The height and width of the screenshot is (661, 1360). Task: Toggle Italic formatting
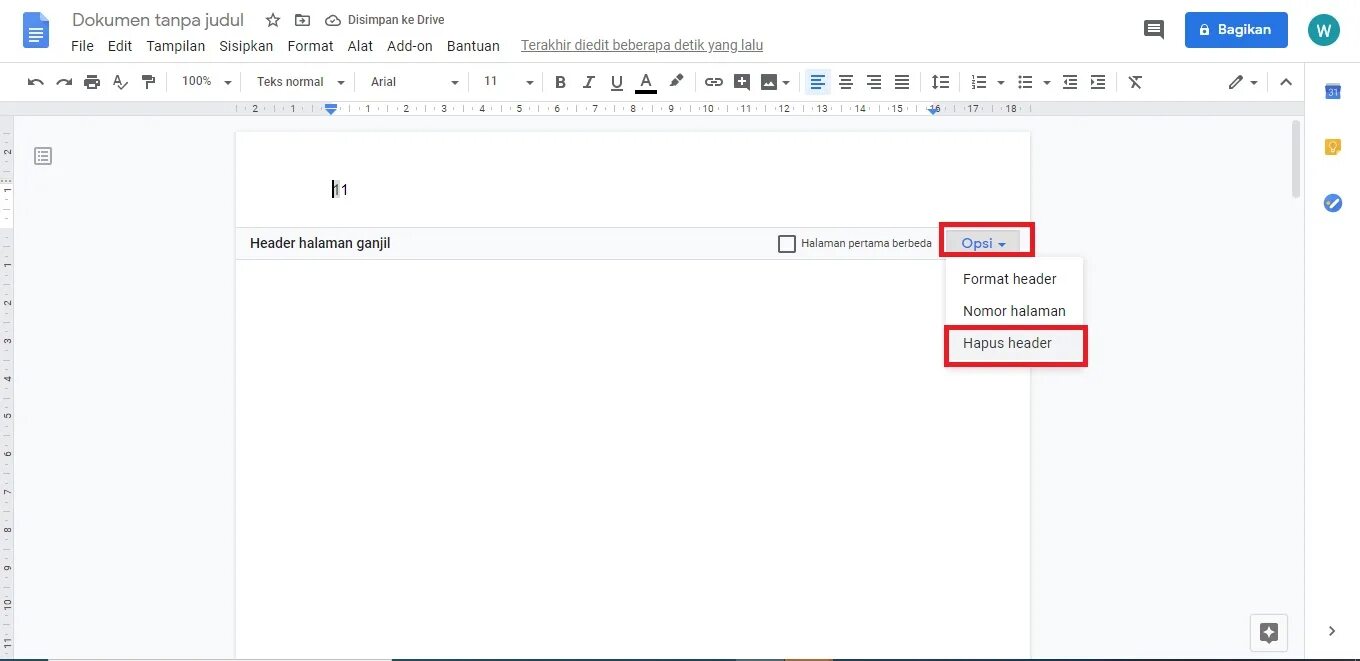588,82
